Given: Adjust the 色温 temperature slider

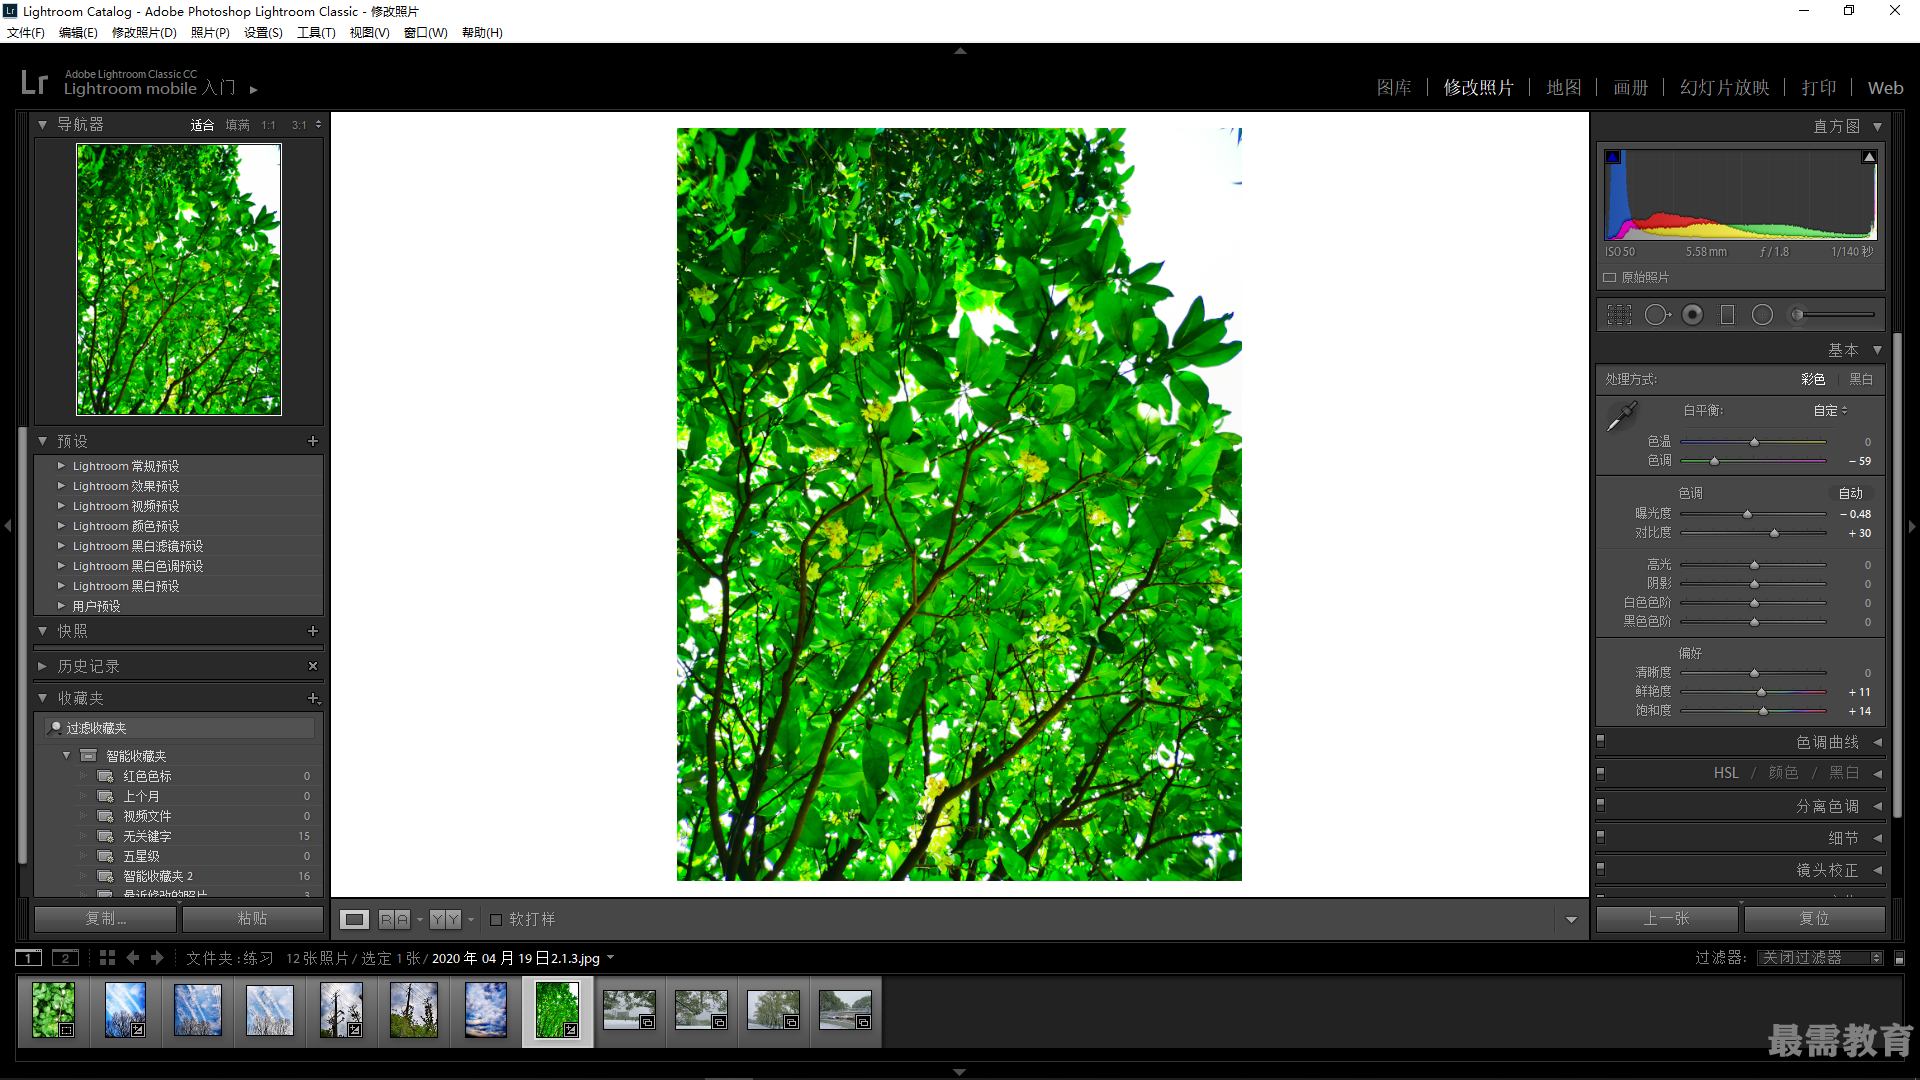Looking at the screenshot, I should click(1754, 442).
